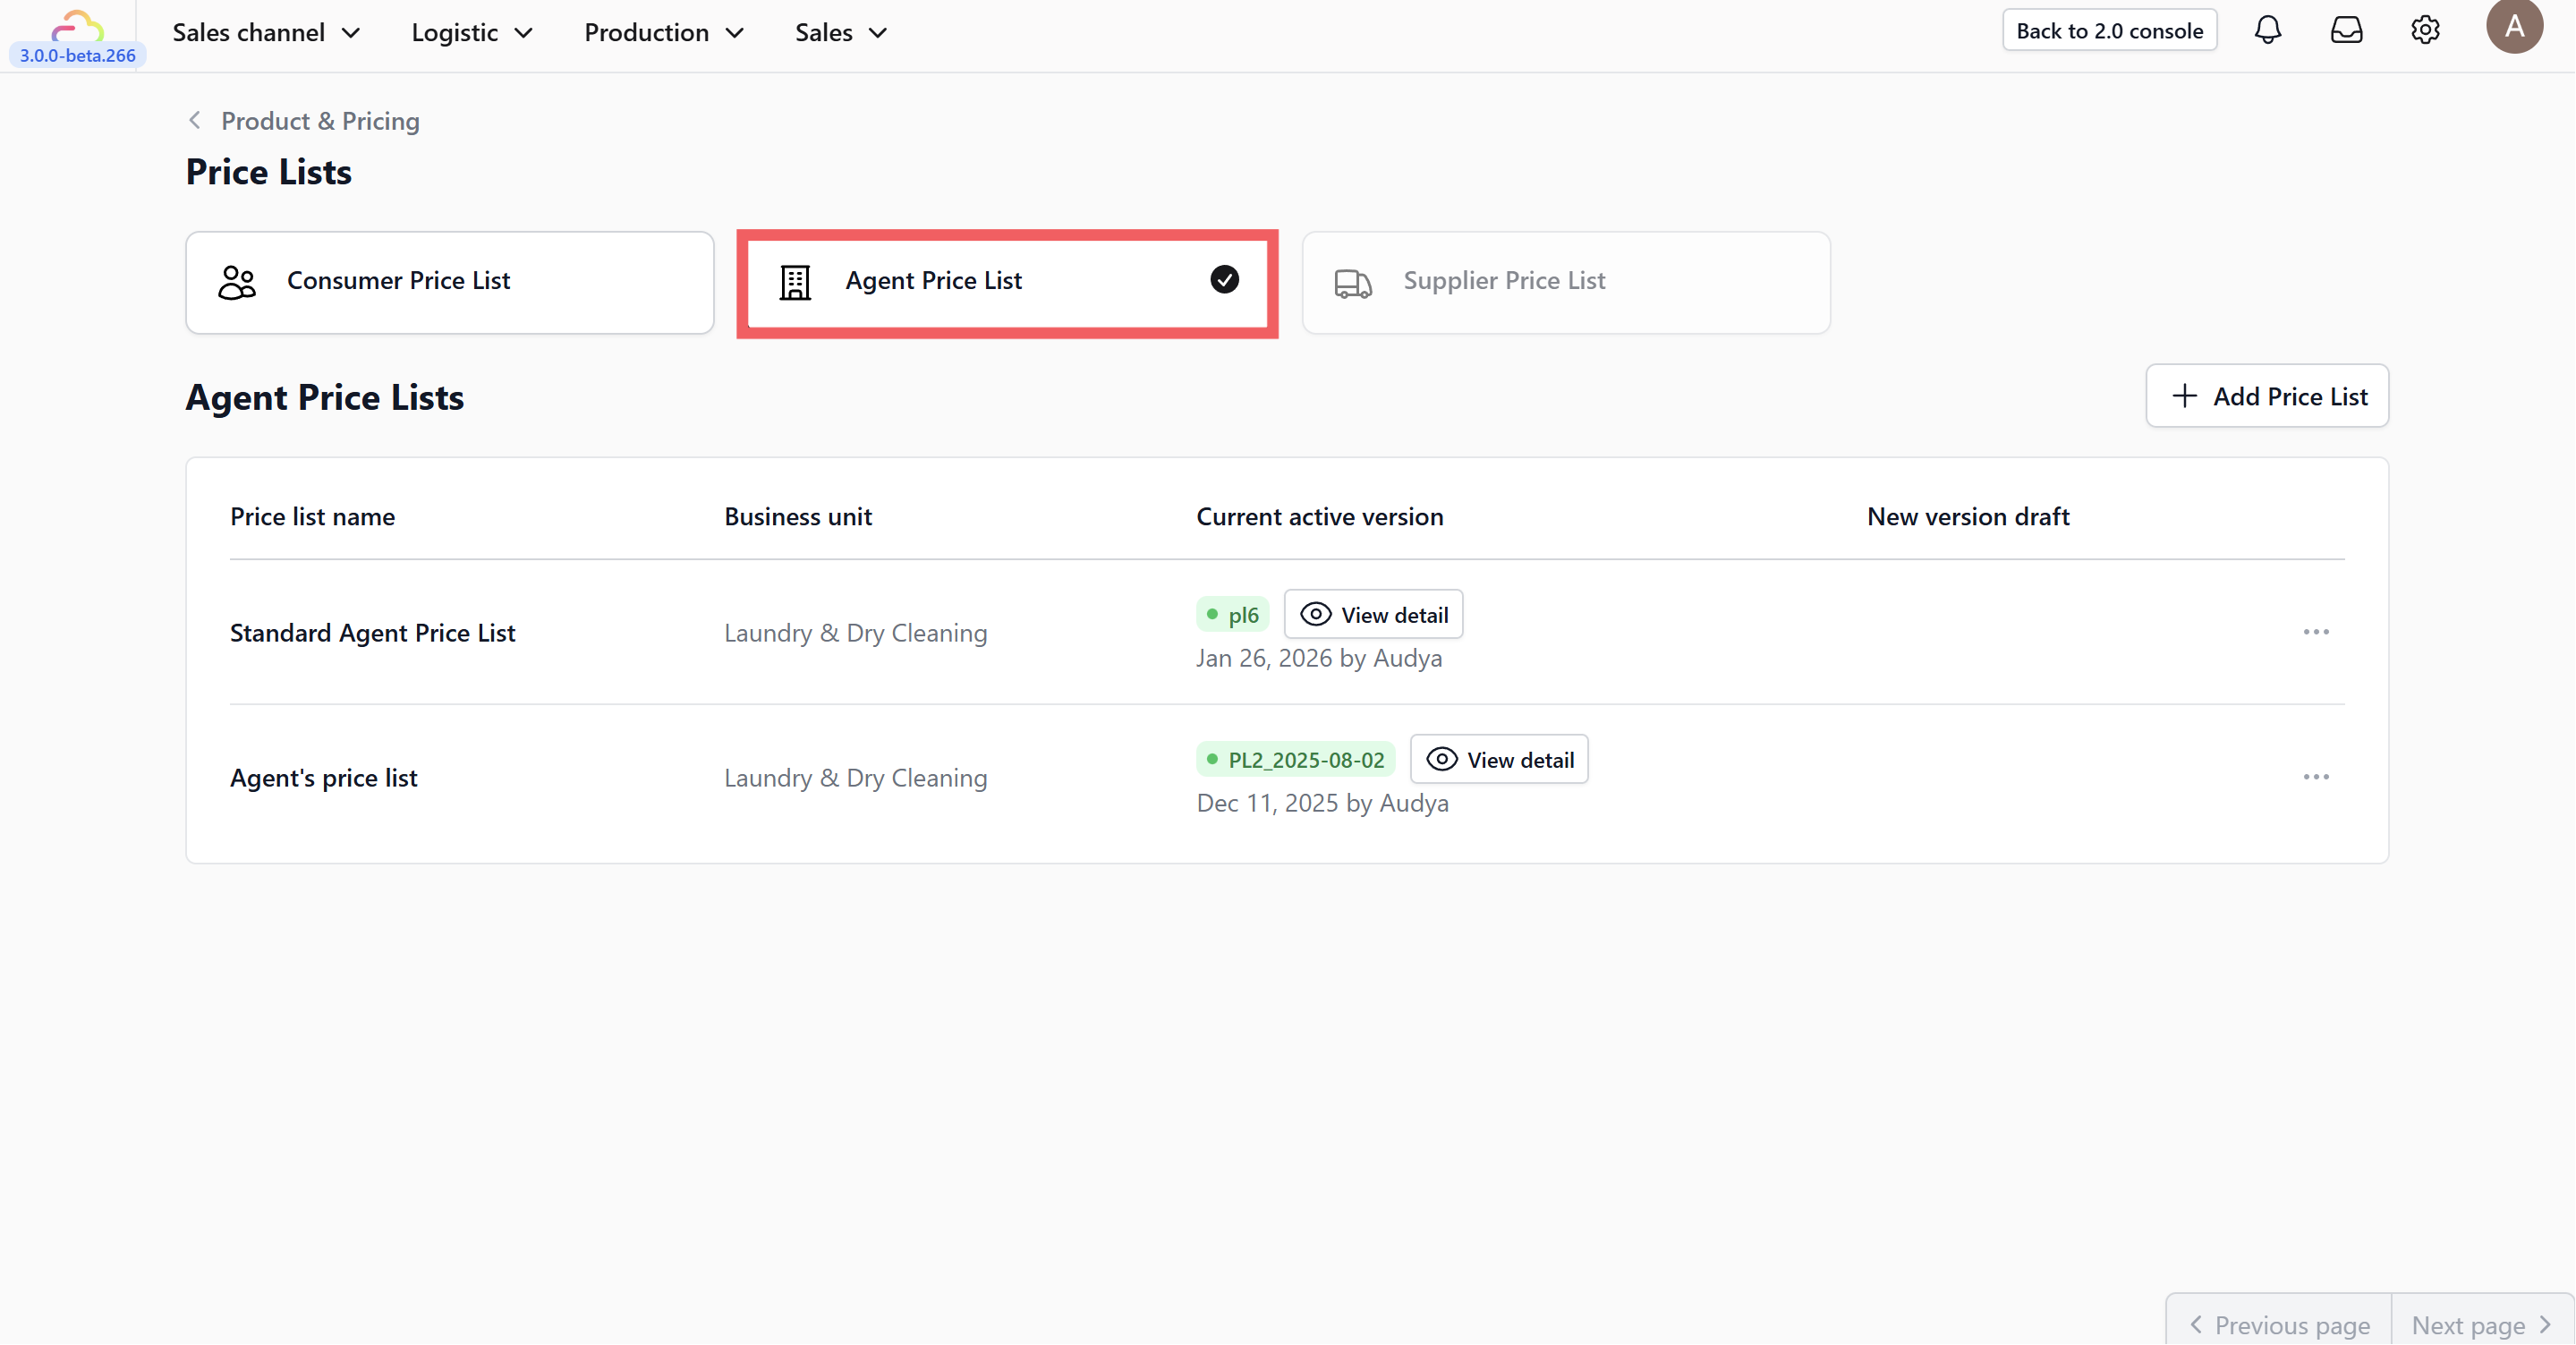The width and height of the screenshot is (2576, 1345).
Task: Go to Next page
Action: [2480, 1325]
